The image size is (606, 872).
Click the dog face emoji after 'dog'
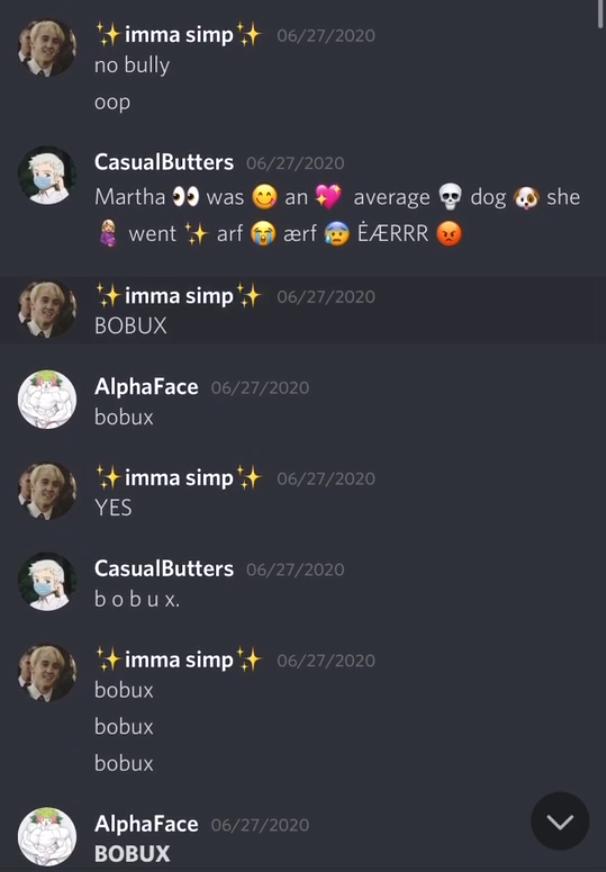tap(526, 197)
